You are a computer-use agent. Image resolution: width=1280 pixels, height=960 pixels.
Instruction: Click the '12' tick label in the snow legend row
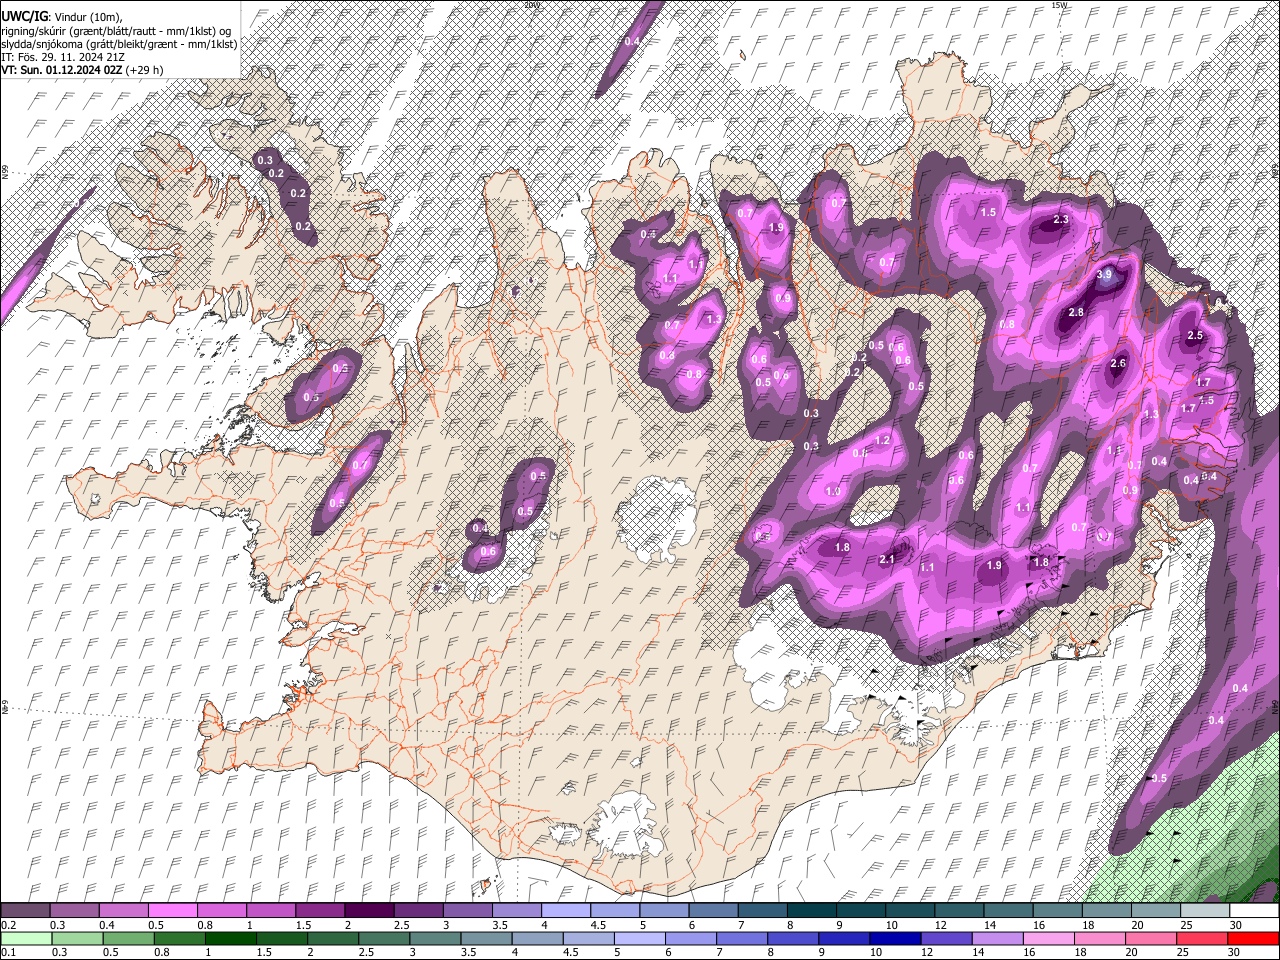click(x=940, y=925)
